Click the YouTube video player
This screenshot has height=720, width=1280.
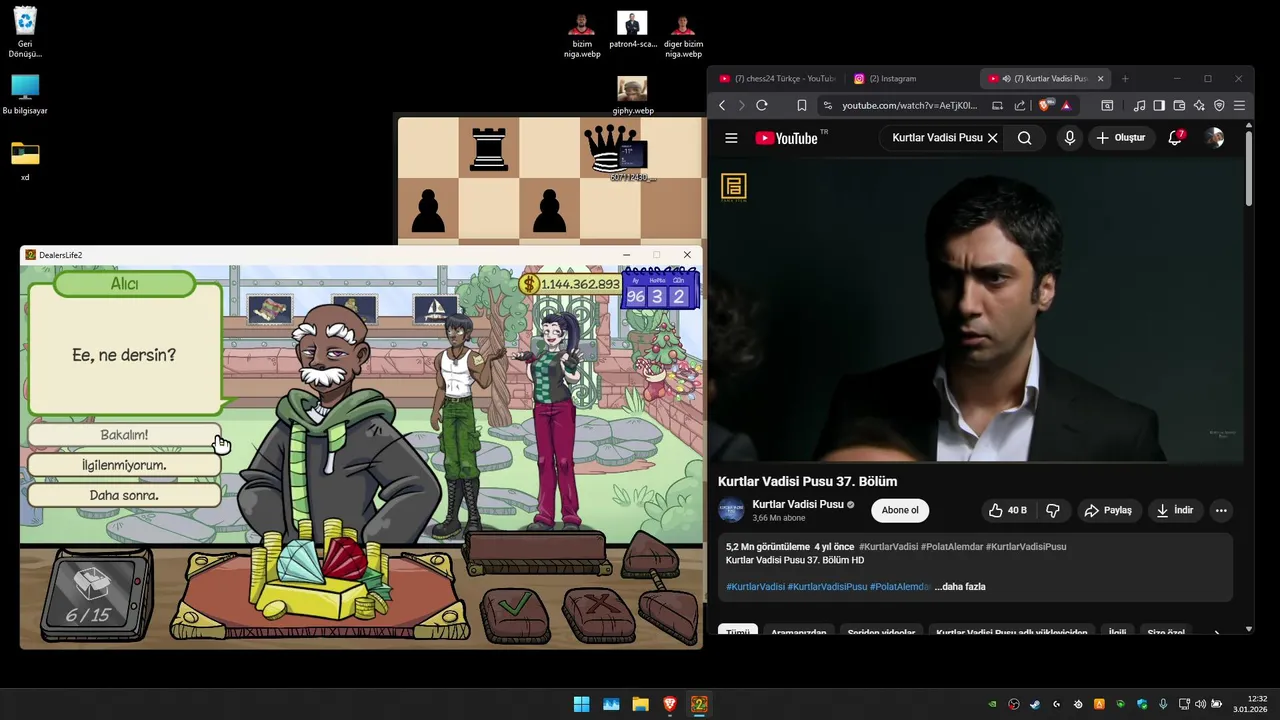(978, 310)
